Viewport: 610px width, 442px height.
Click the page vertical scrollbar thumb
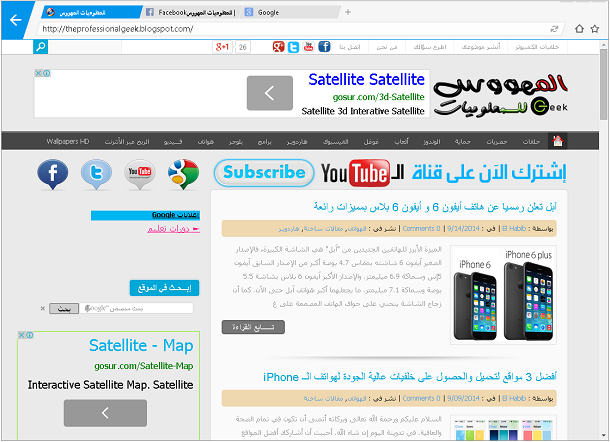click(603, 84)
